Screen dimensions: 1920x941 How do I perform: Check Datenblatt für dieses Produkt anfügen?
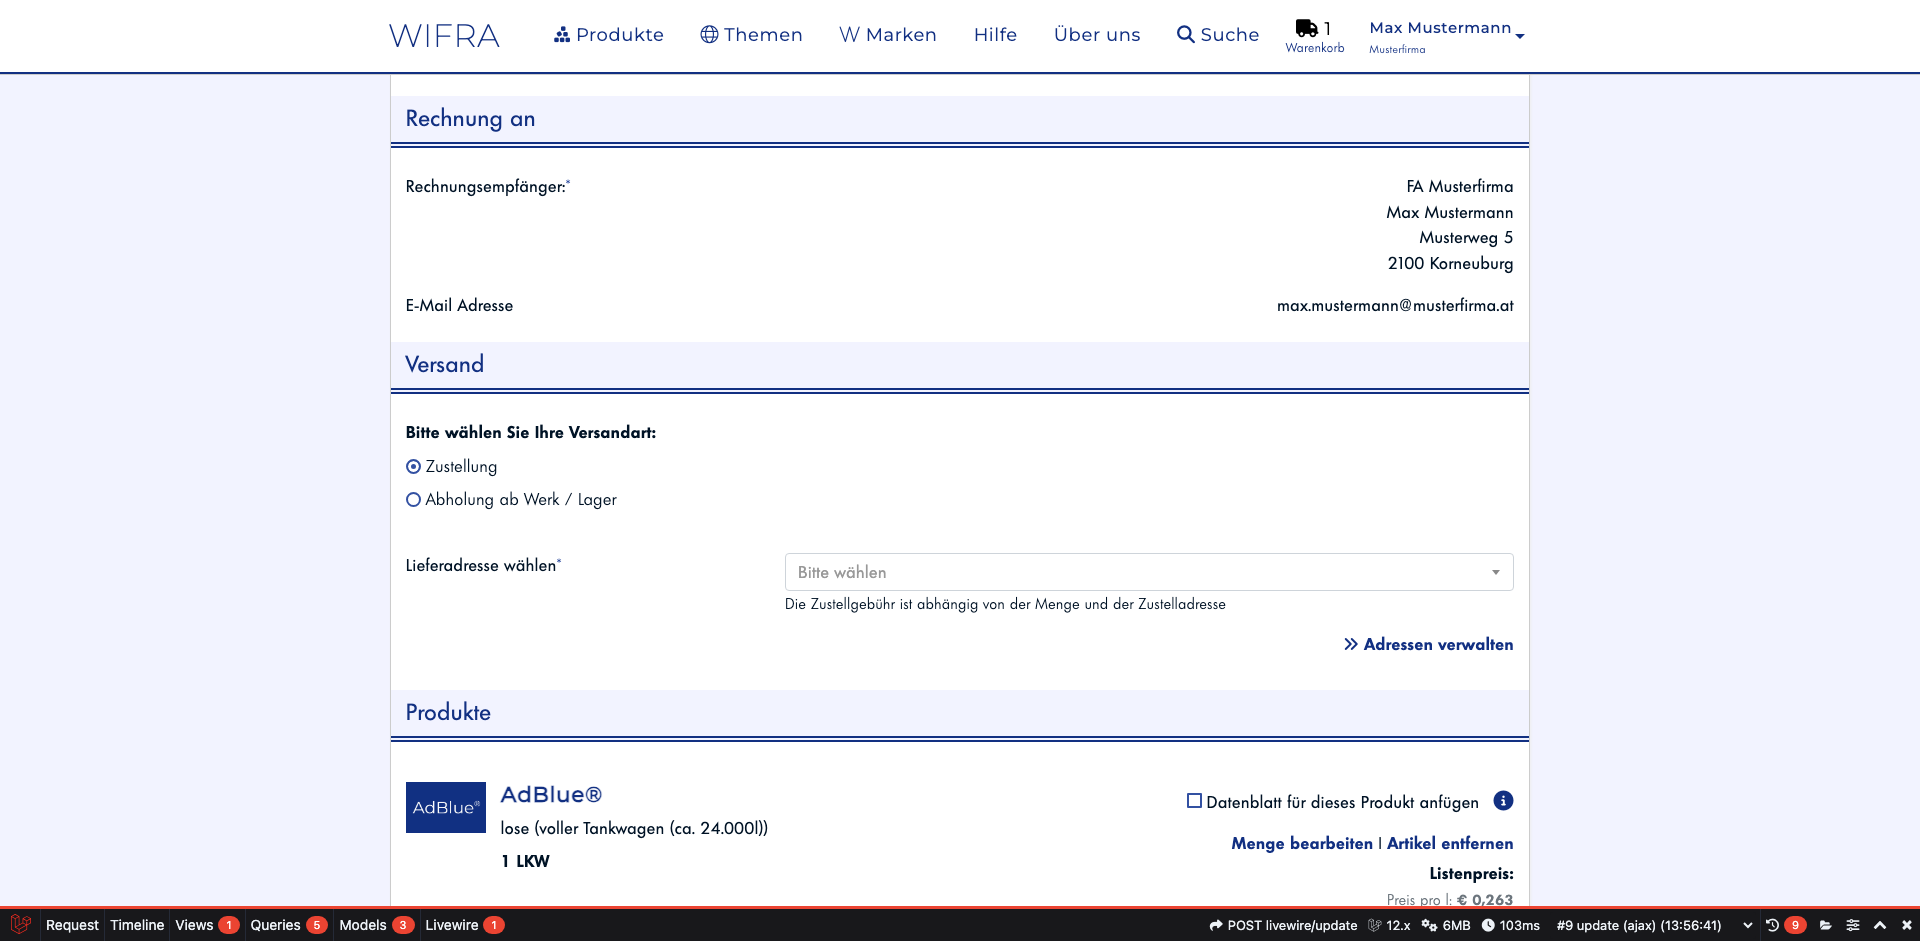tap(1194, 801)
